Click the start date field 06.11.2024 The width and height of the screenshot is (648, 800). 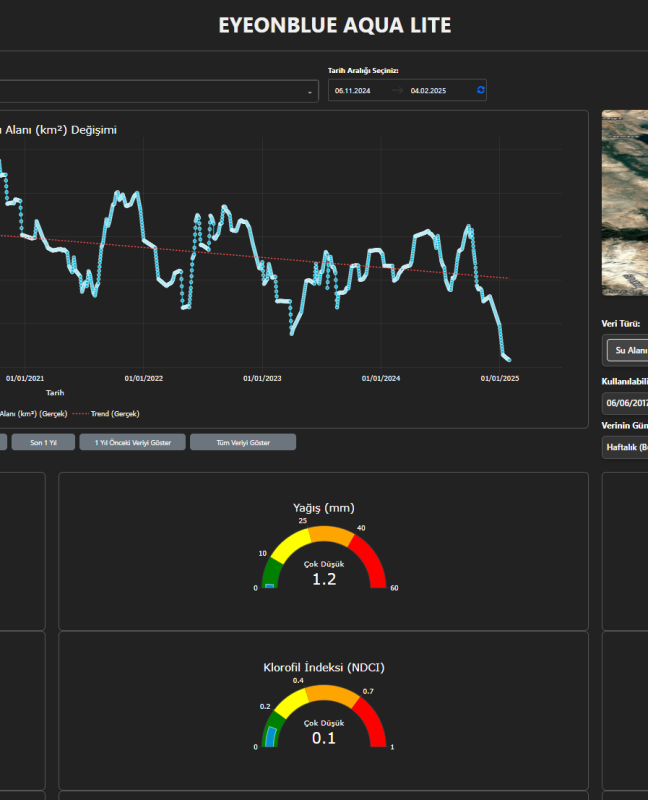353,91
